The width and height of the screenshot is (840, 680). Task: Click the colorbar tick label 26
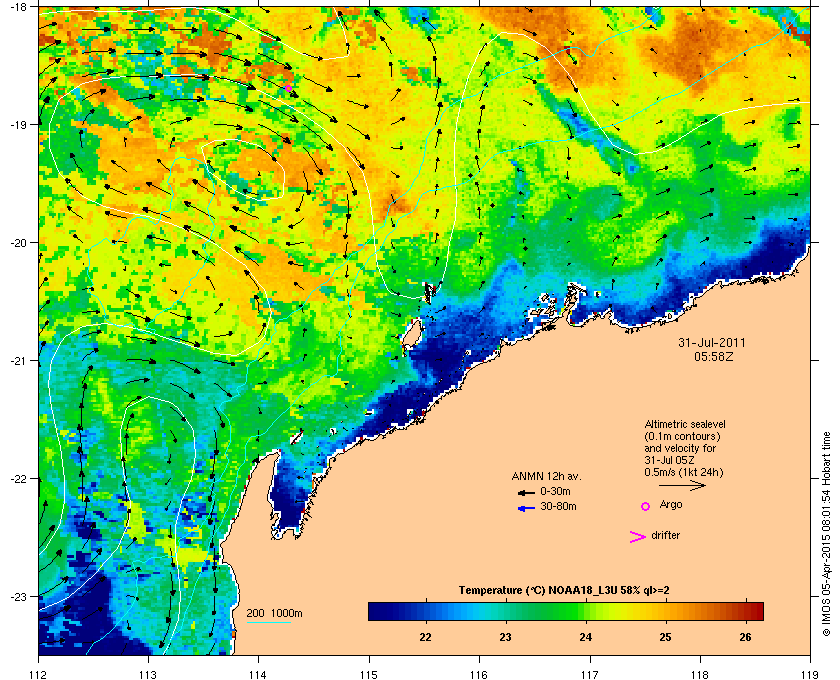[x=745, y=637]
